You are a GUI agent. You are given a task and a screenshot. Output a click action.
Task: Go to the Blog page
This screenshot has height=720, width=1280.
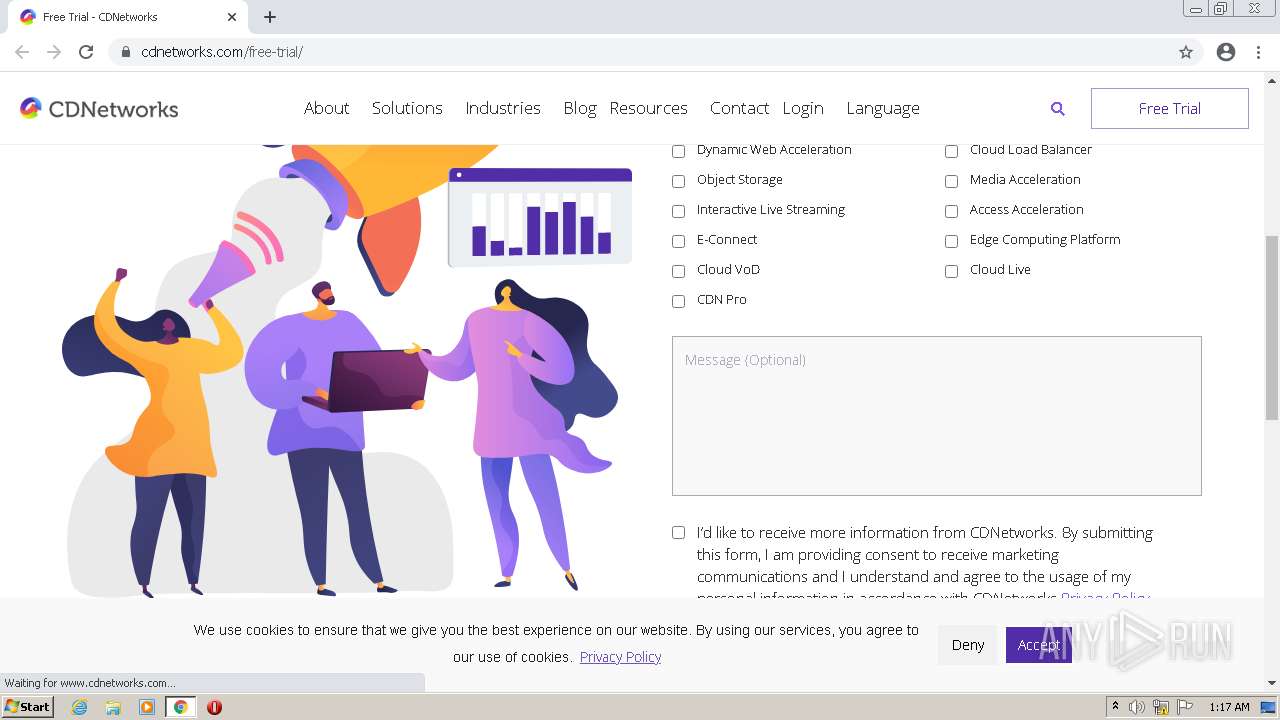579,108
